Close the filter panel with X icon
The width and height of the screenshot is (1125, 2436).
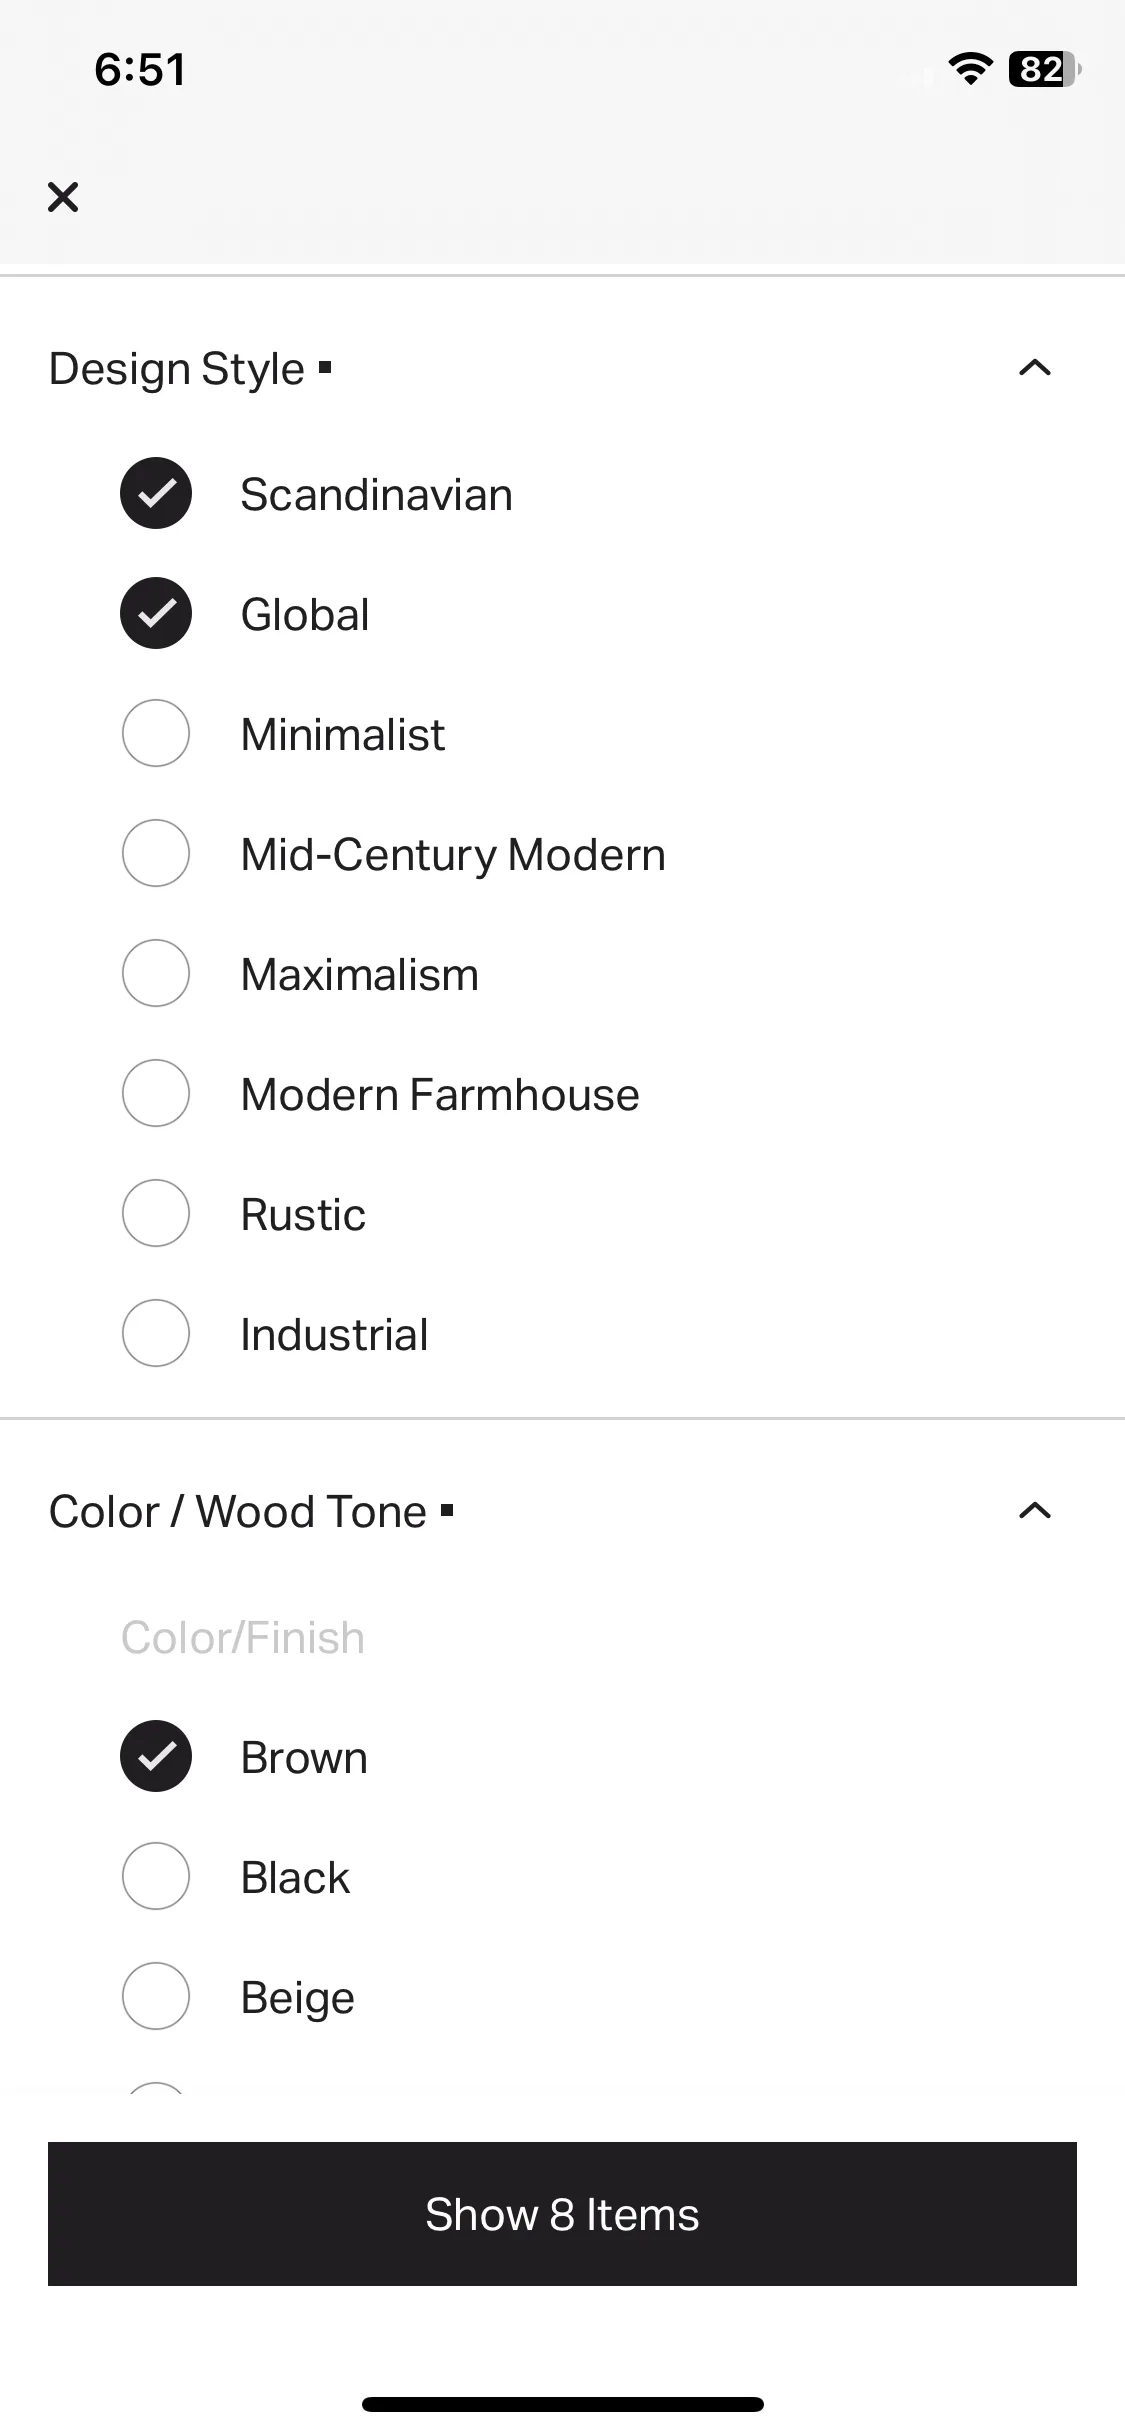pos(63,197)
